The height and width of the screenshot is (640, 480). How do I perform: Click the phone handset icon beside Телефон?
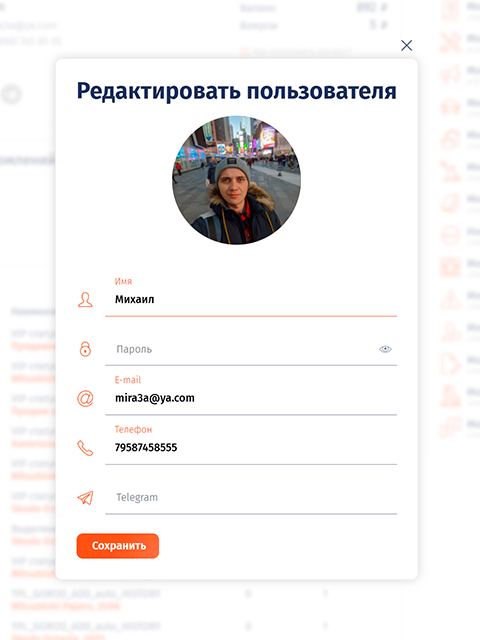coord(85,448)
